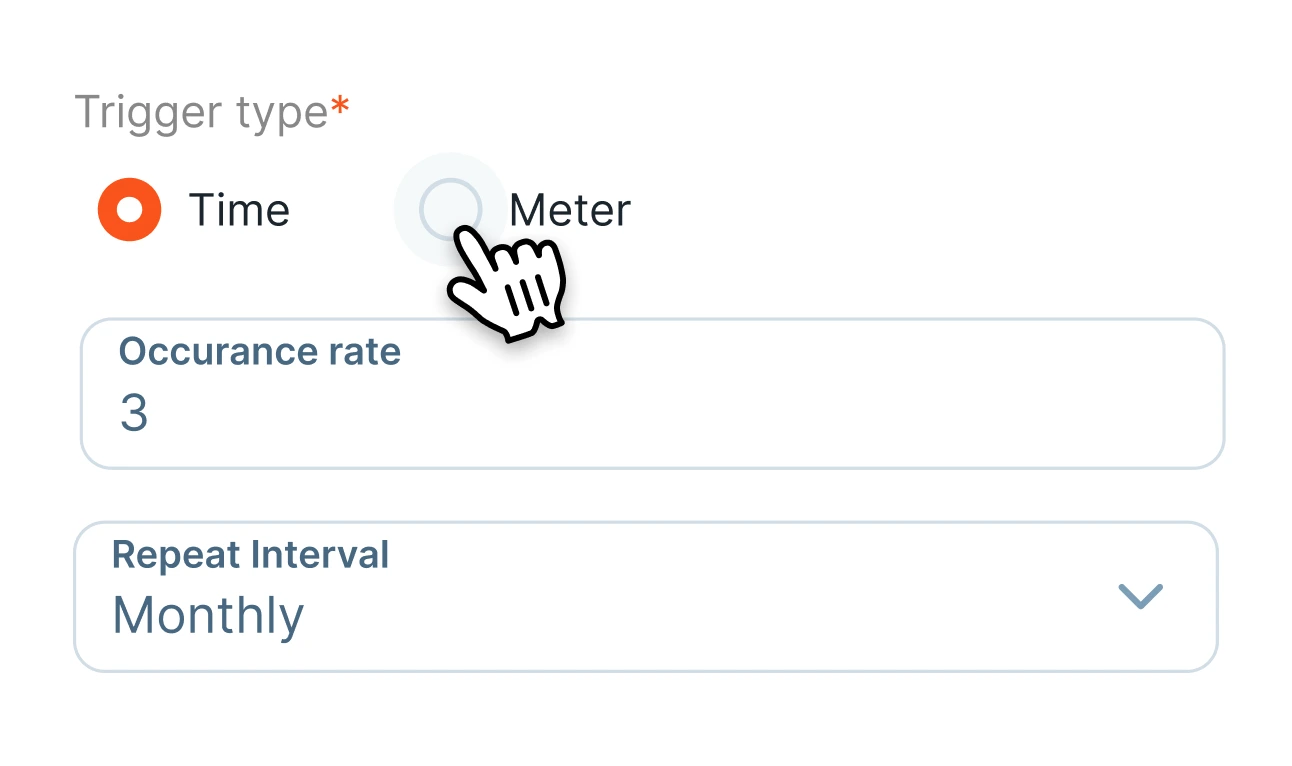1292x766 pixels.
Task: Click the "Monthly" selected value
Action: 208,615
